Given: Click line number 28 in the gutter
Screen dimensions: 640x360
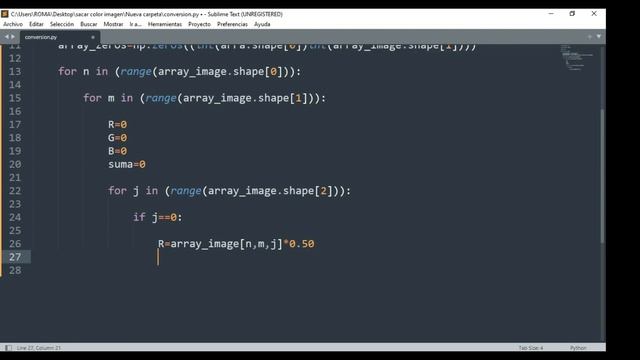Looking at the screenshot, I should click(15, 270).
